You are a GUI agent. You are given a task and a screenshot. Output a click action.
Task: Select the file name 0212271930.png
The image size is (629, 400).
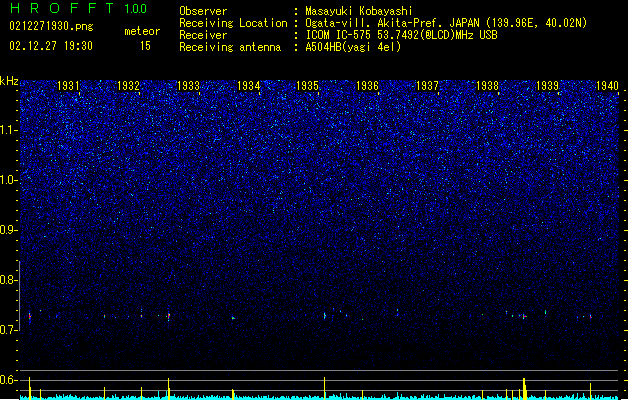[51, 26]
